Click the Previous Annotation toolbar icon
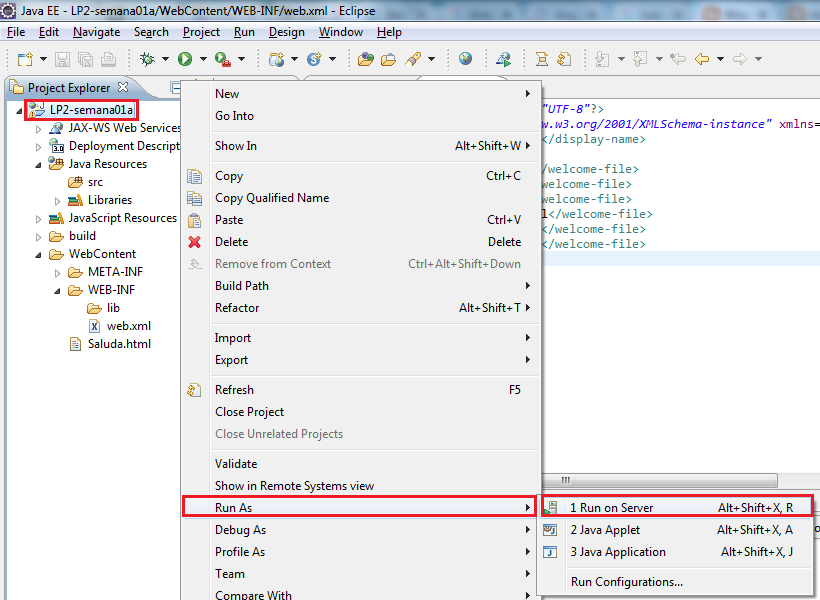This screenshot has height=600, width=820. point(638,59)
